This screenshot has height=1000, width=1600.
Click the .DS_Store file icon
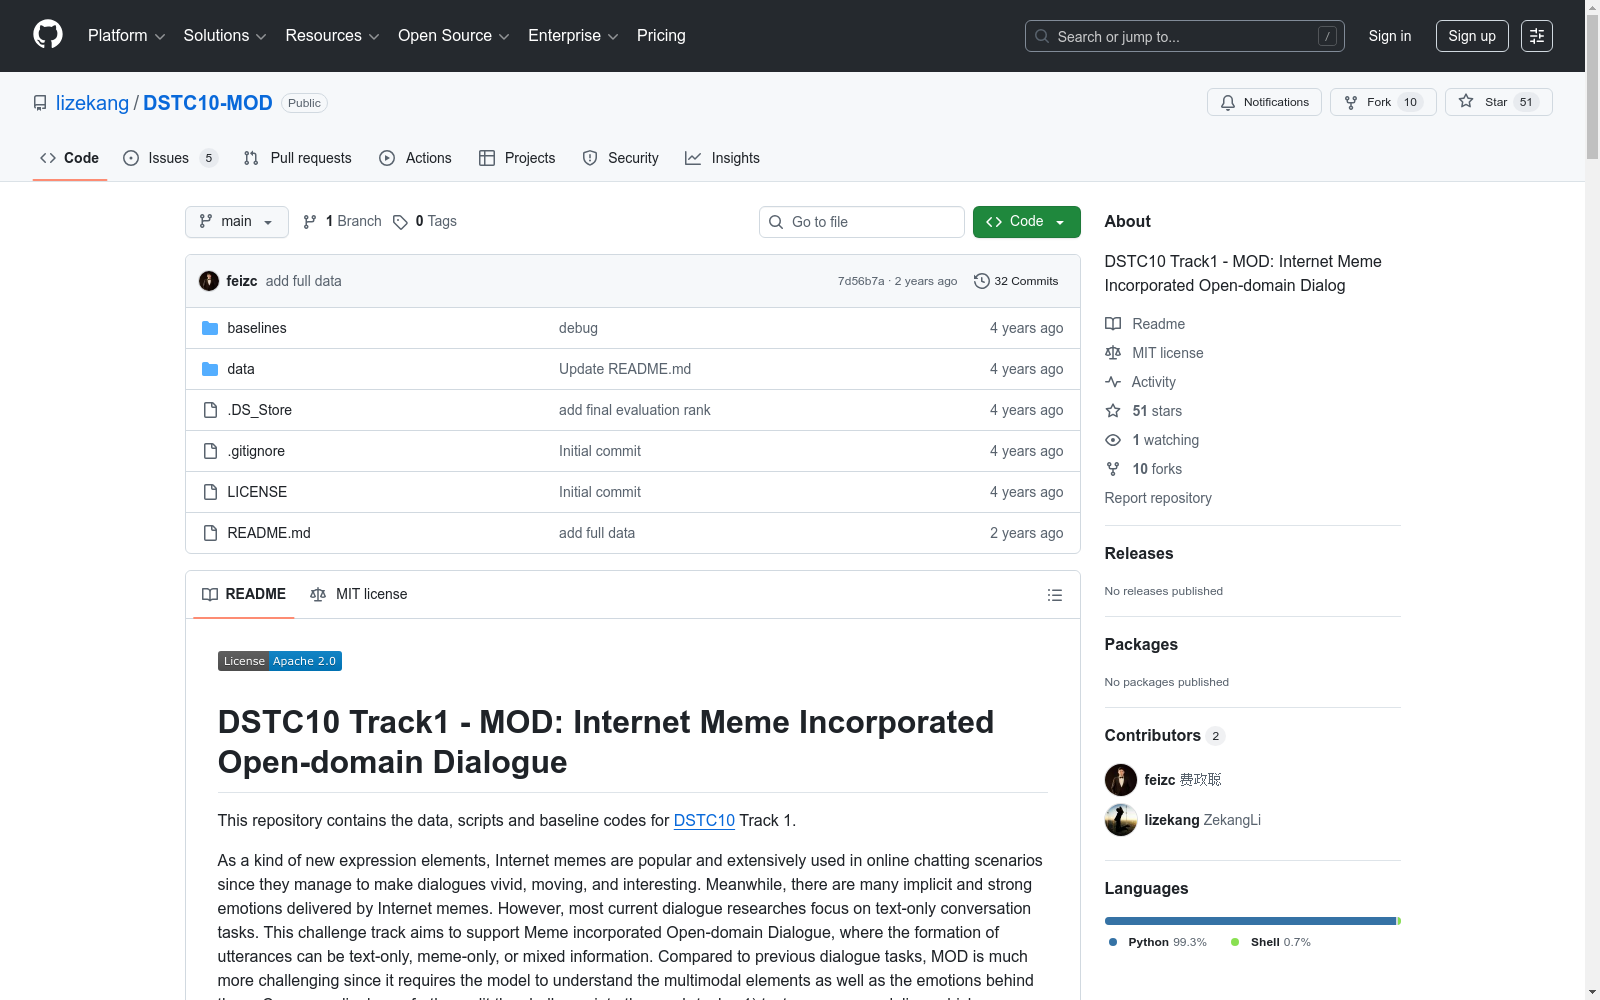click(x=210, y=410)
